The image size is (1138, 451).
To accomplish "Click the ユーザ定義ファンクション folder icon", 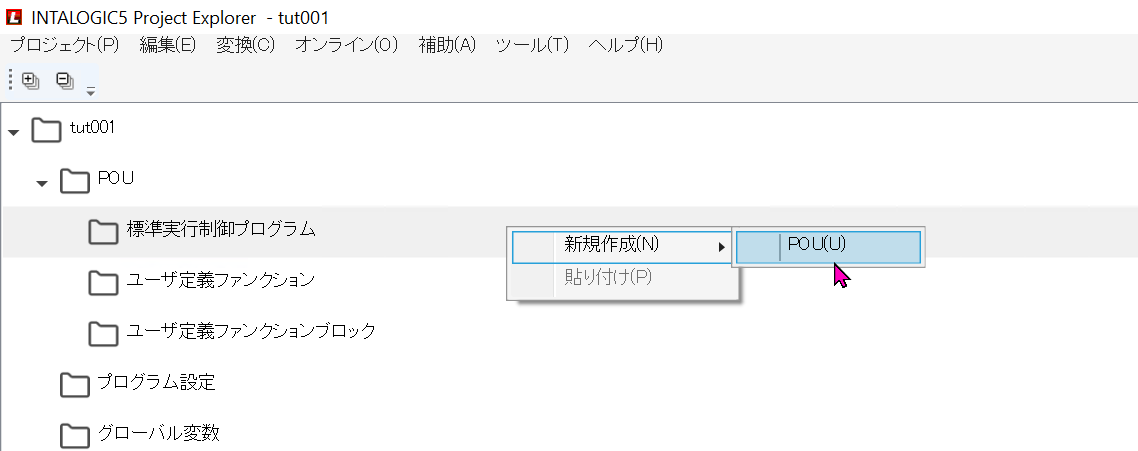I will click(103, 282).
